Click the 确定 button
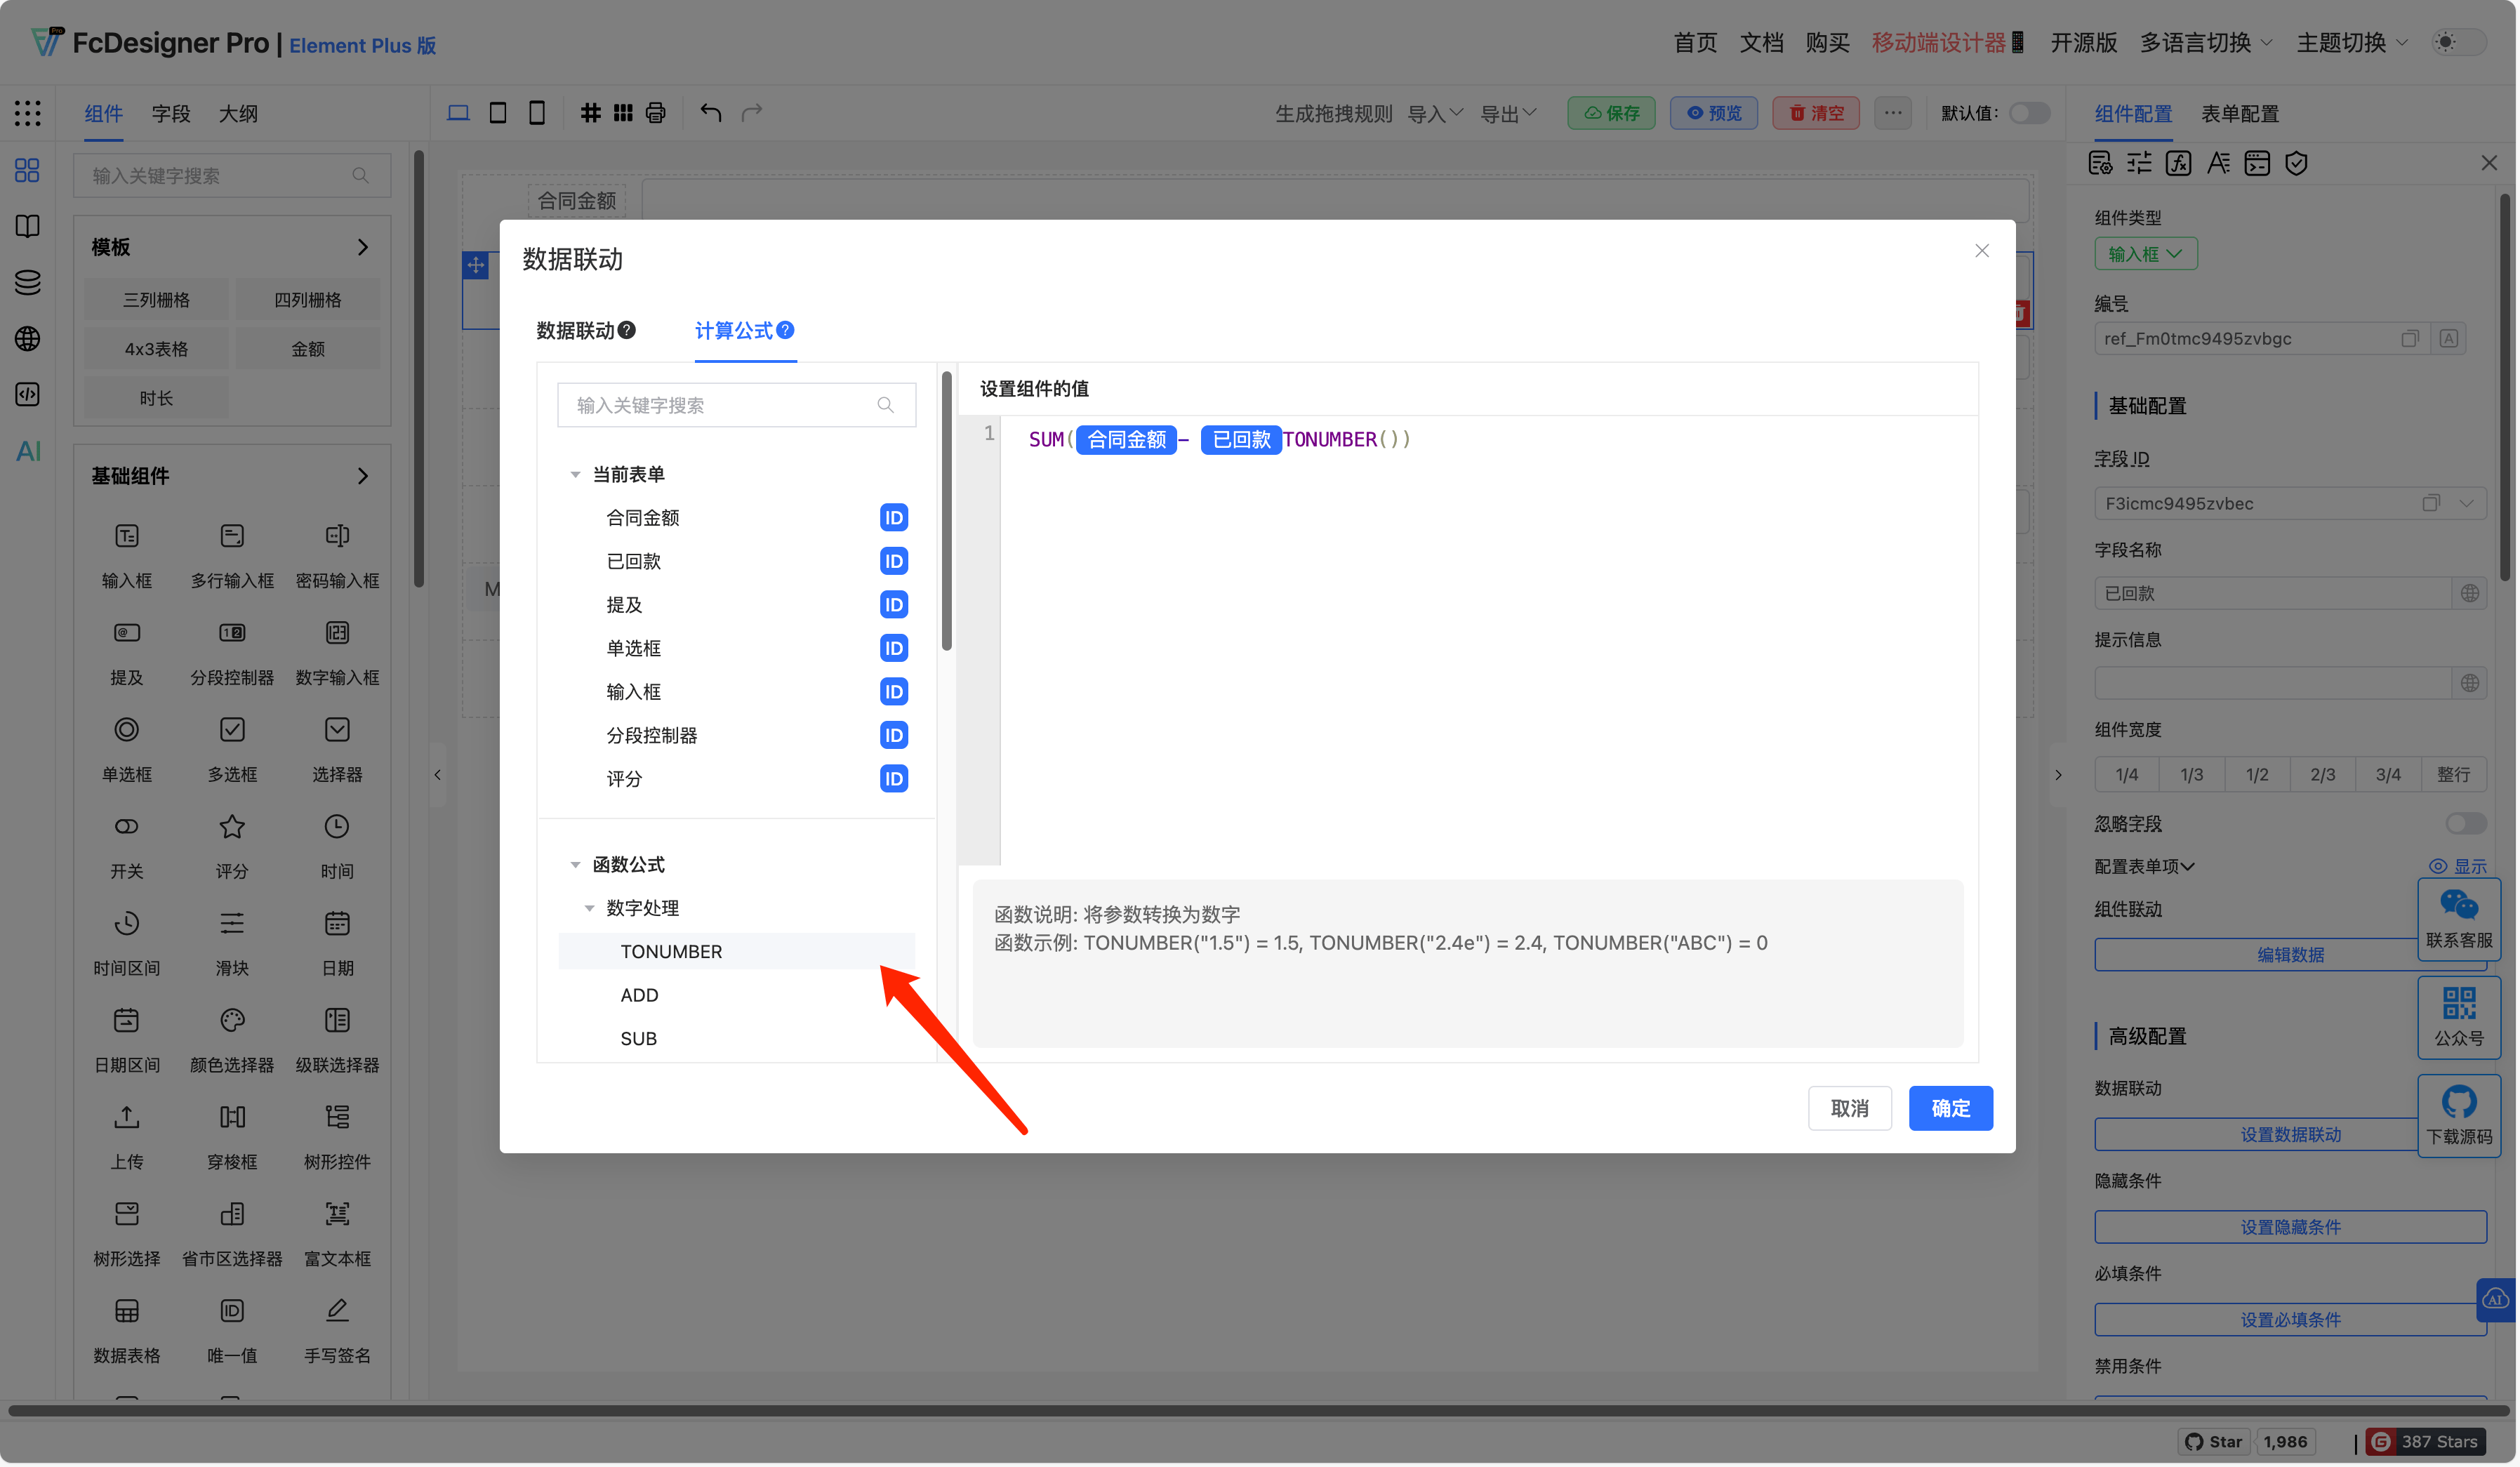 point(1949,1108)
